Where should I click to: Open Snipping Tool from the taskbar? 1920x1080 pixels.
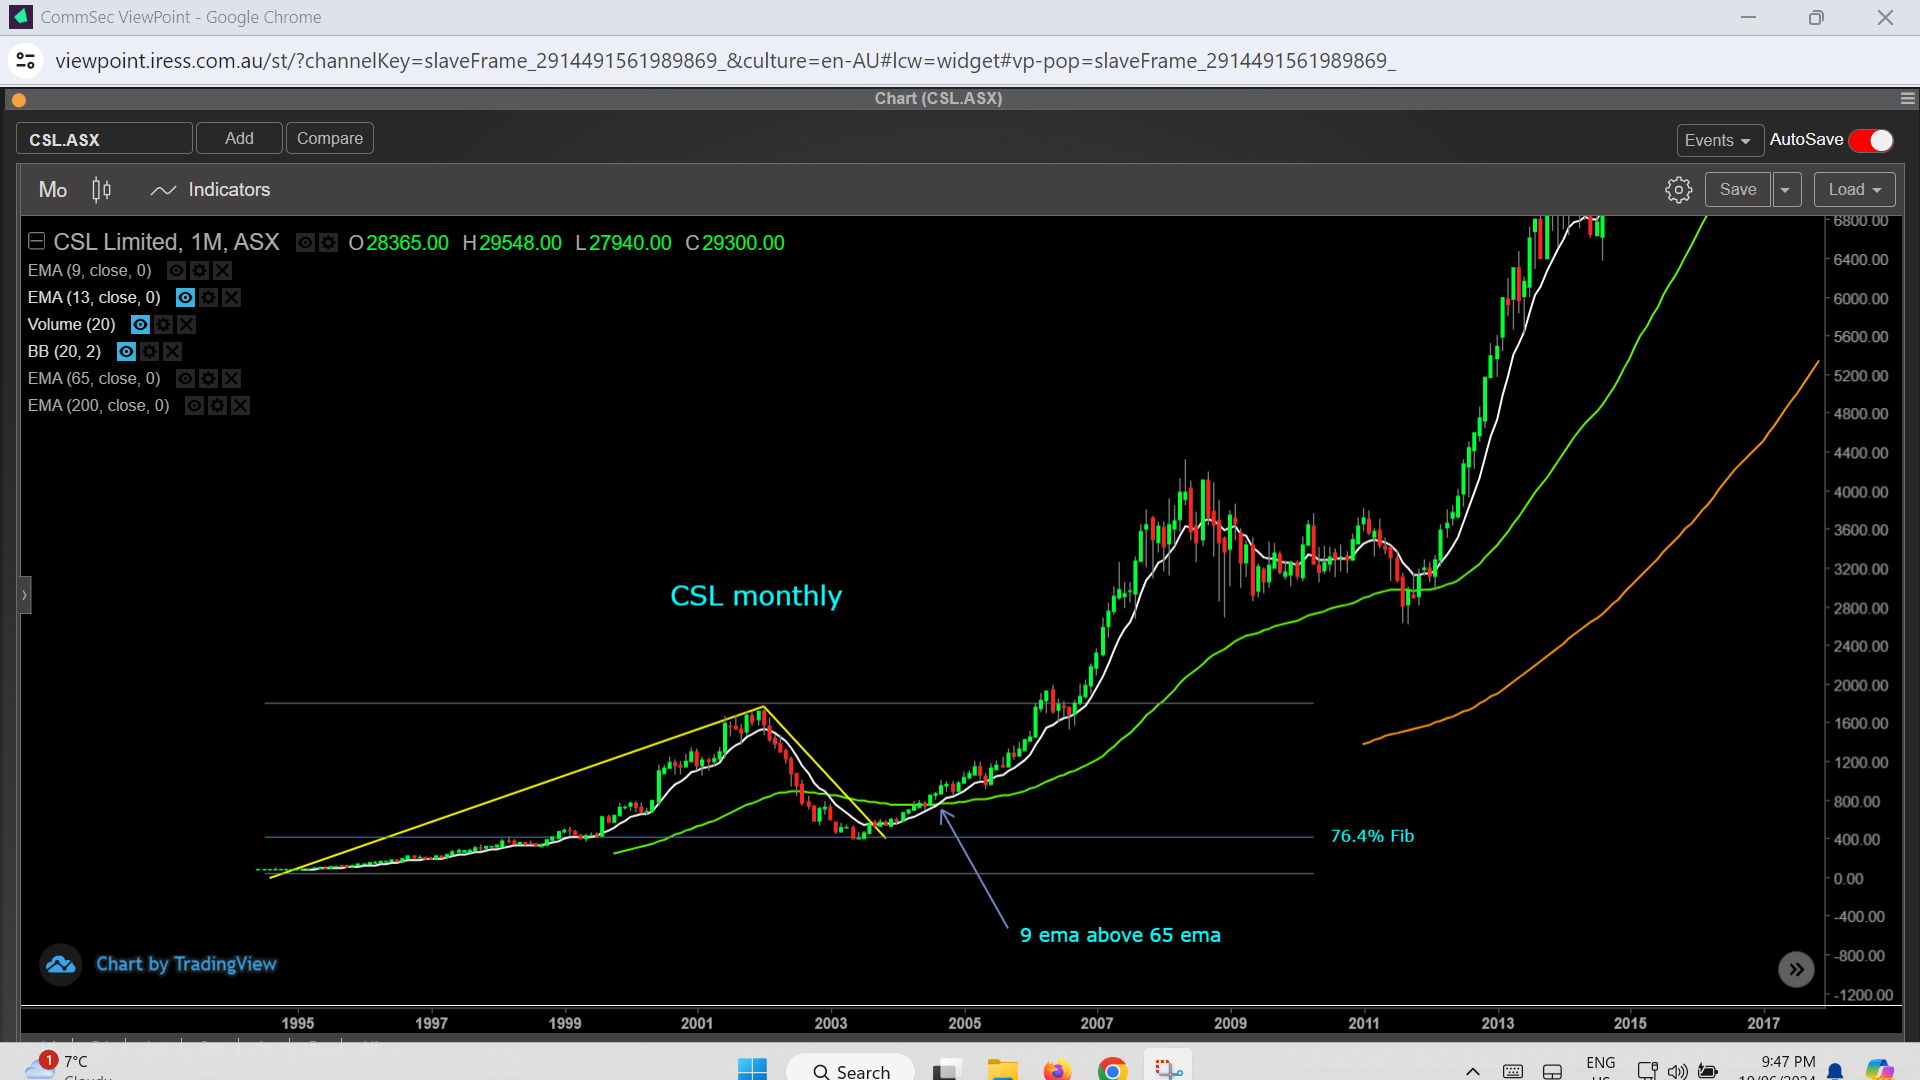coord(1168,1069)
